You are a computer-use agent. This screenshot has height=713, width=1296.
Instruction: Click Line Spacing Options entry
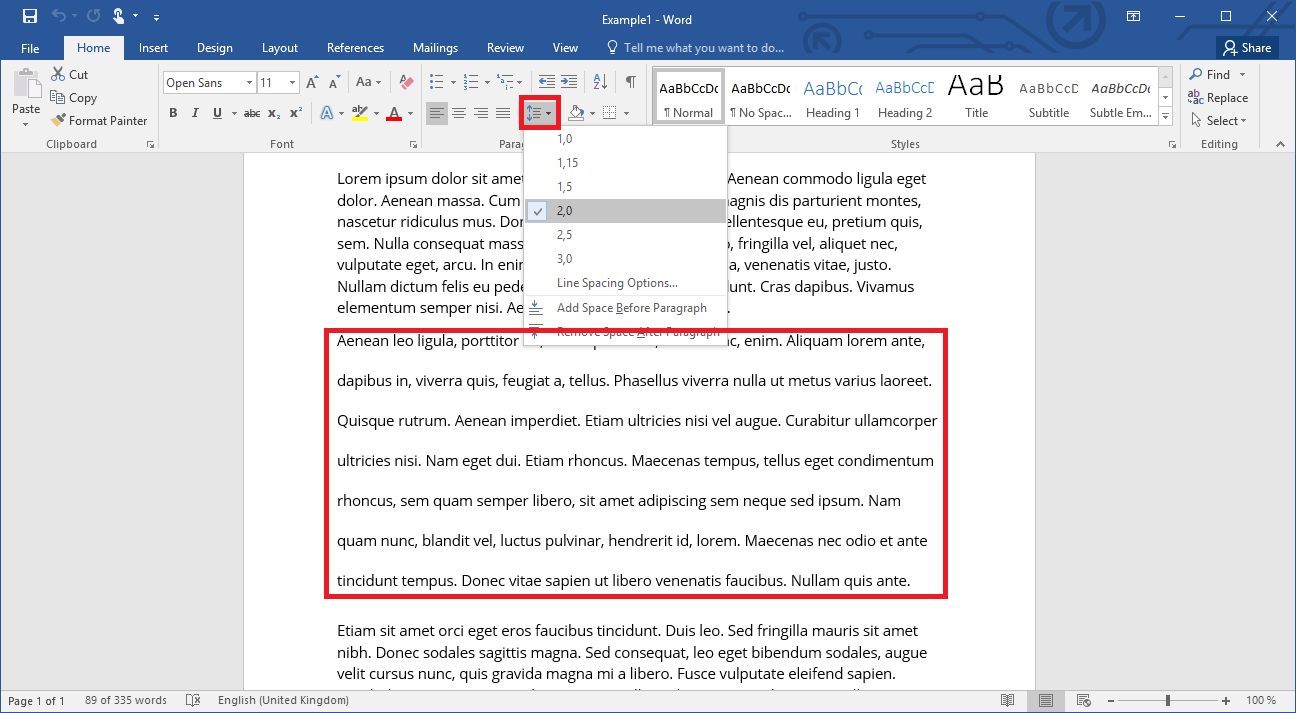pyautogui.click(x=602, y=283)
